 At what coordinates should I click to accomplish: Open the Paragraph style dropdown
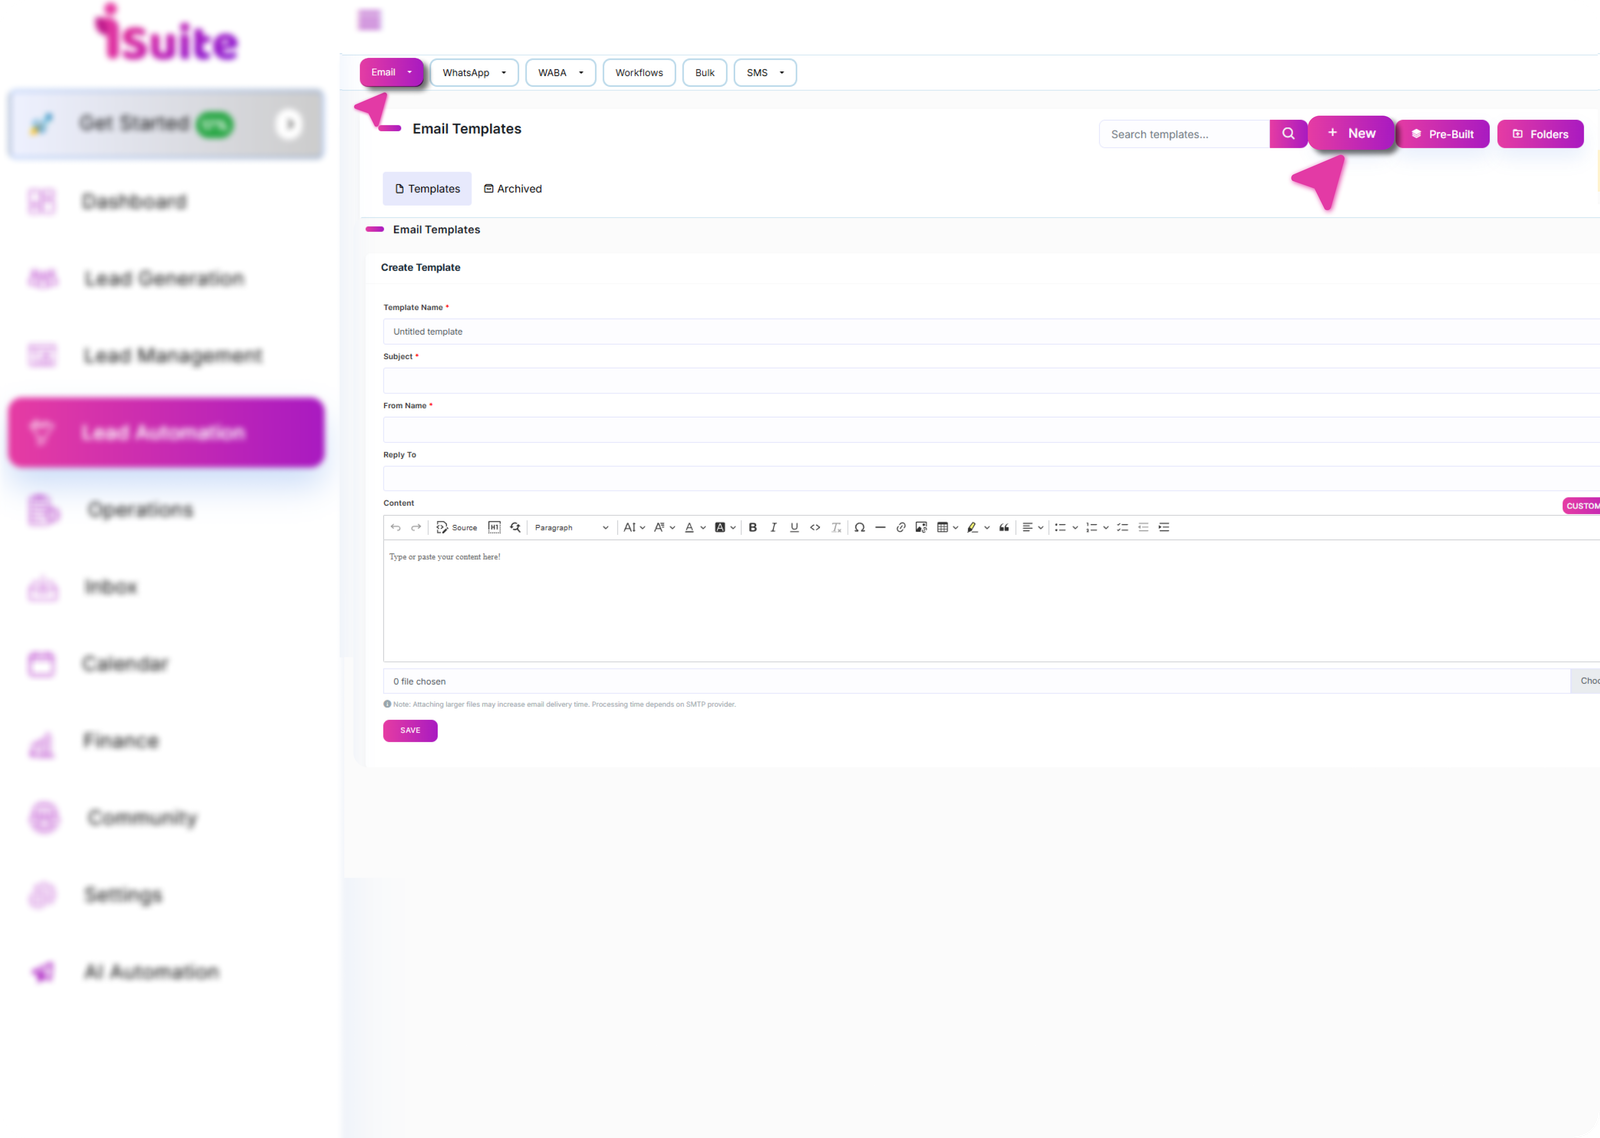click(570, 527)
